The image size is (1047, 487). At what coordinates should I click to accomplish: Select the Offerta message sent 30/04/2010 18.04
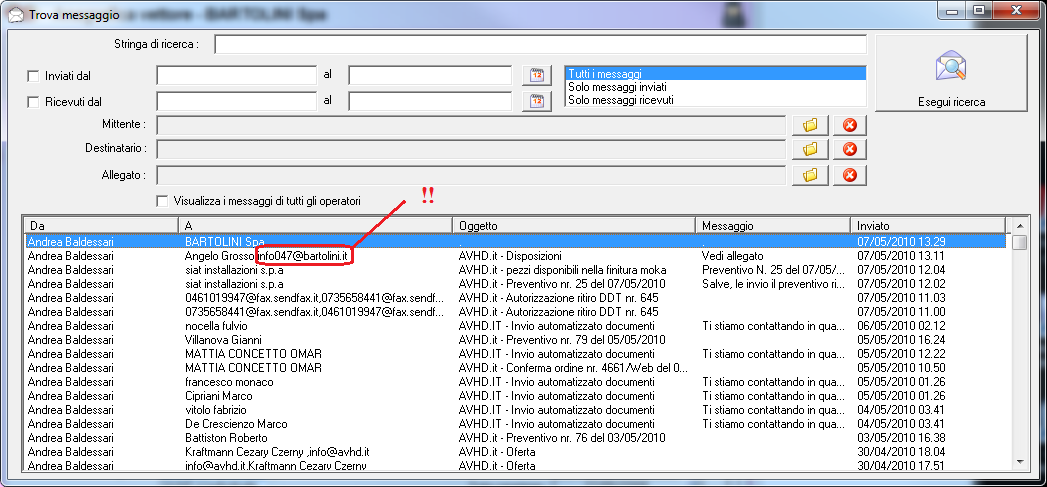515,452
